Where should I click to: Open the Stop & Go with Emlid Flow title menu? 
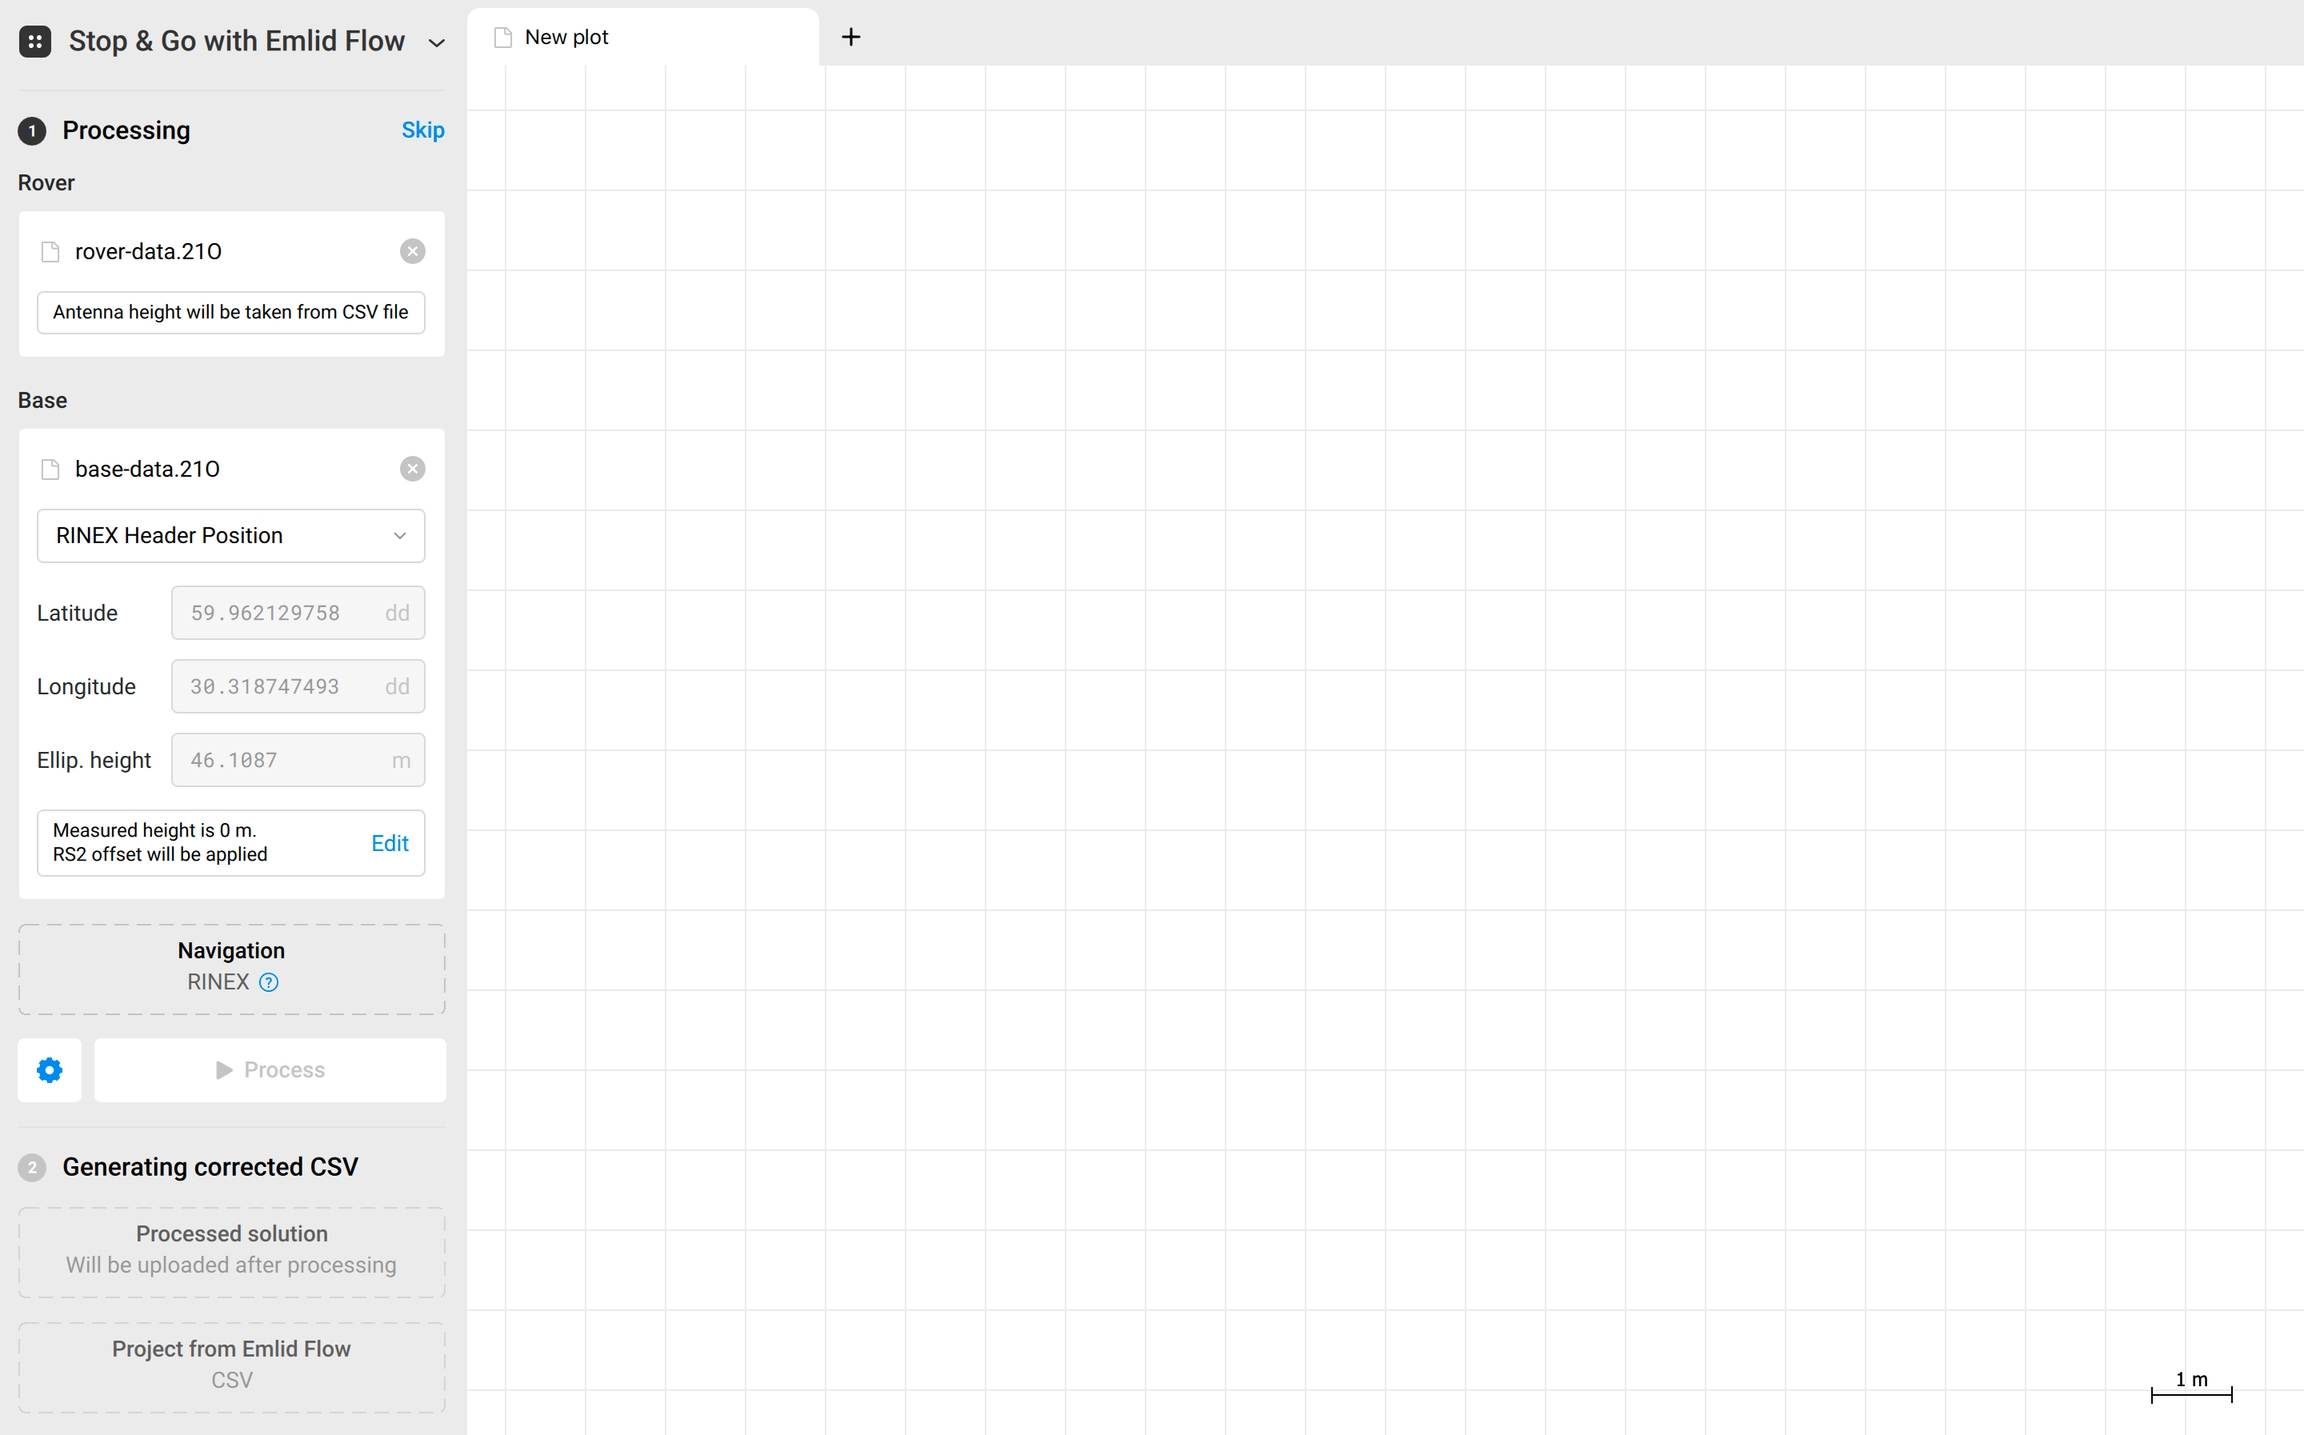pyautogui.click(x=236, y=41)
